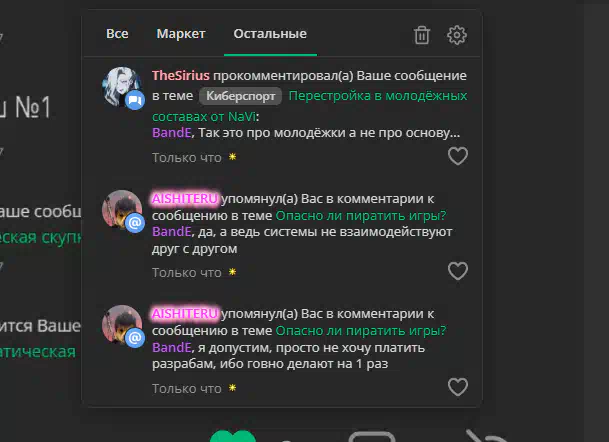Click the first AISHITERU avatar
The image size is (609, 442).
tap(122, 210)
